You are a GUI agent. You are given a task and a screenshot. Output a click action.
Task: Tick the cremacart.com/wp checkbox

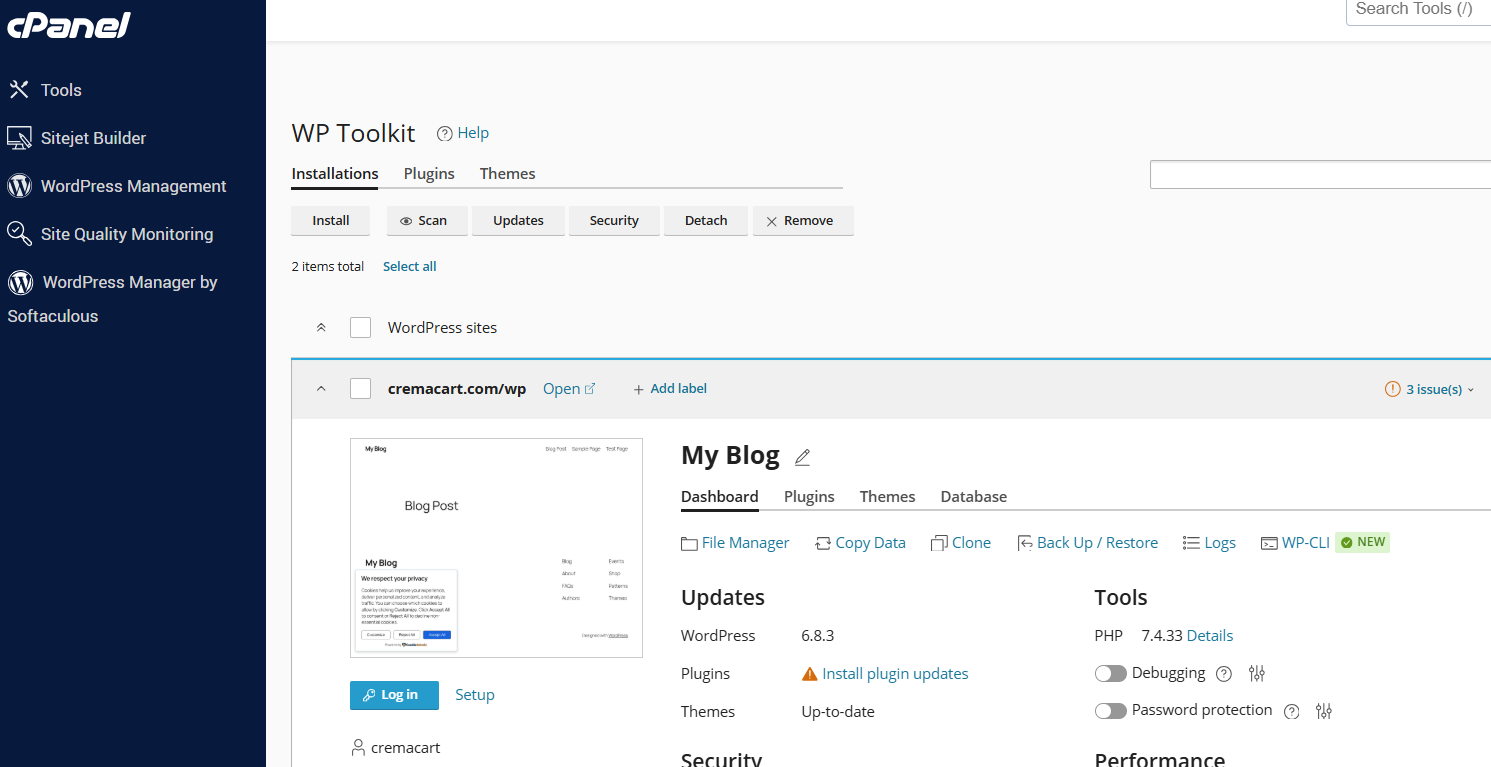361,389
